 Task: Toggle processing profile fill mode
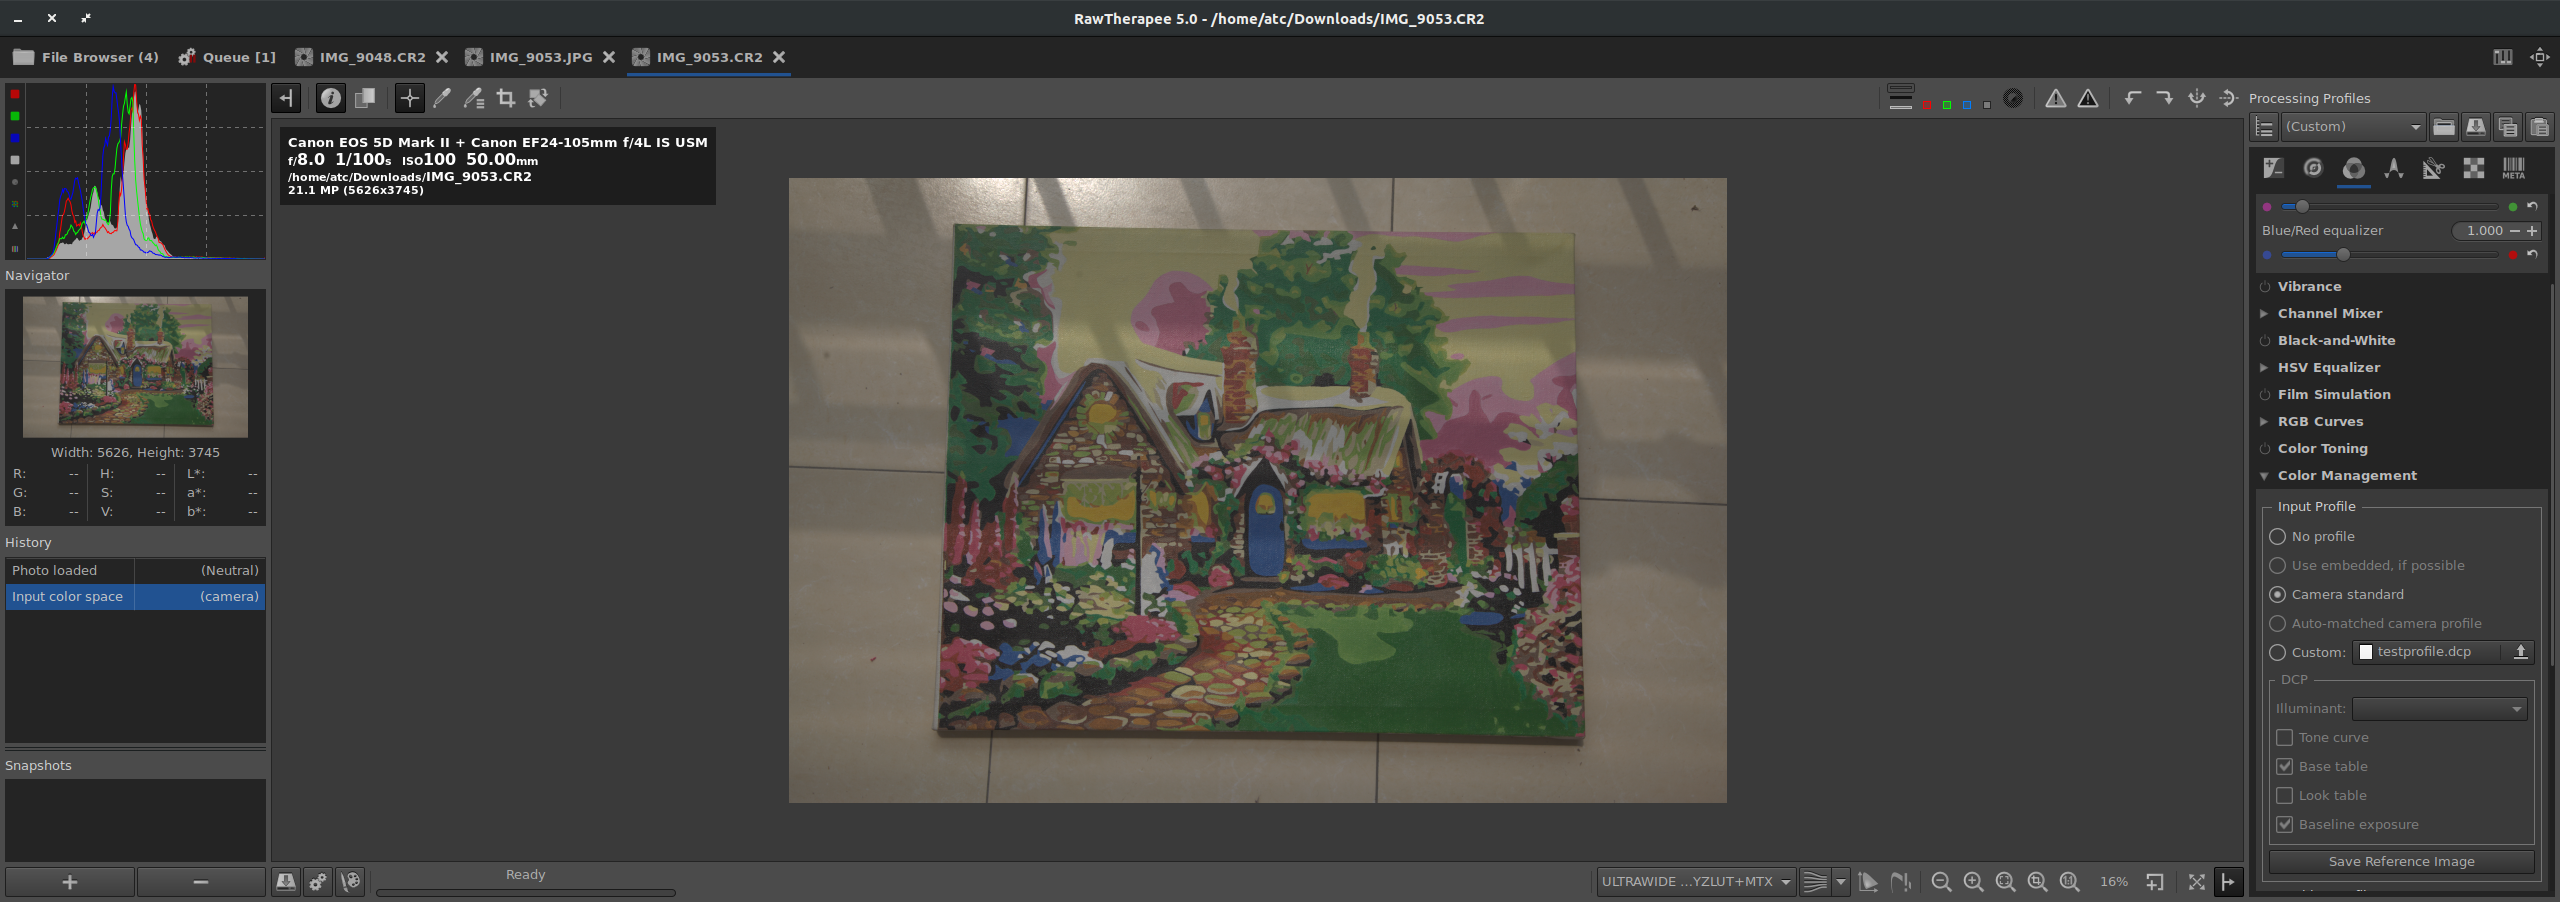(2264, 127)
